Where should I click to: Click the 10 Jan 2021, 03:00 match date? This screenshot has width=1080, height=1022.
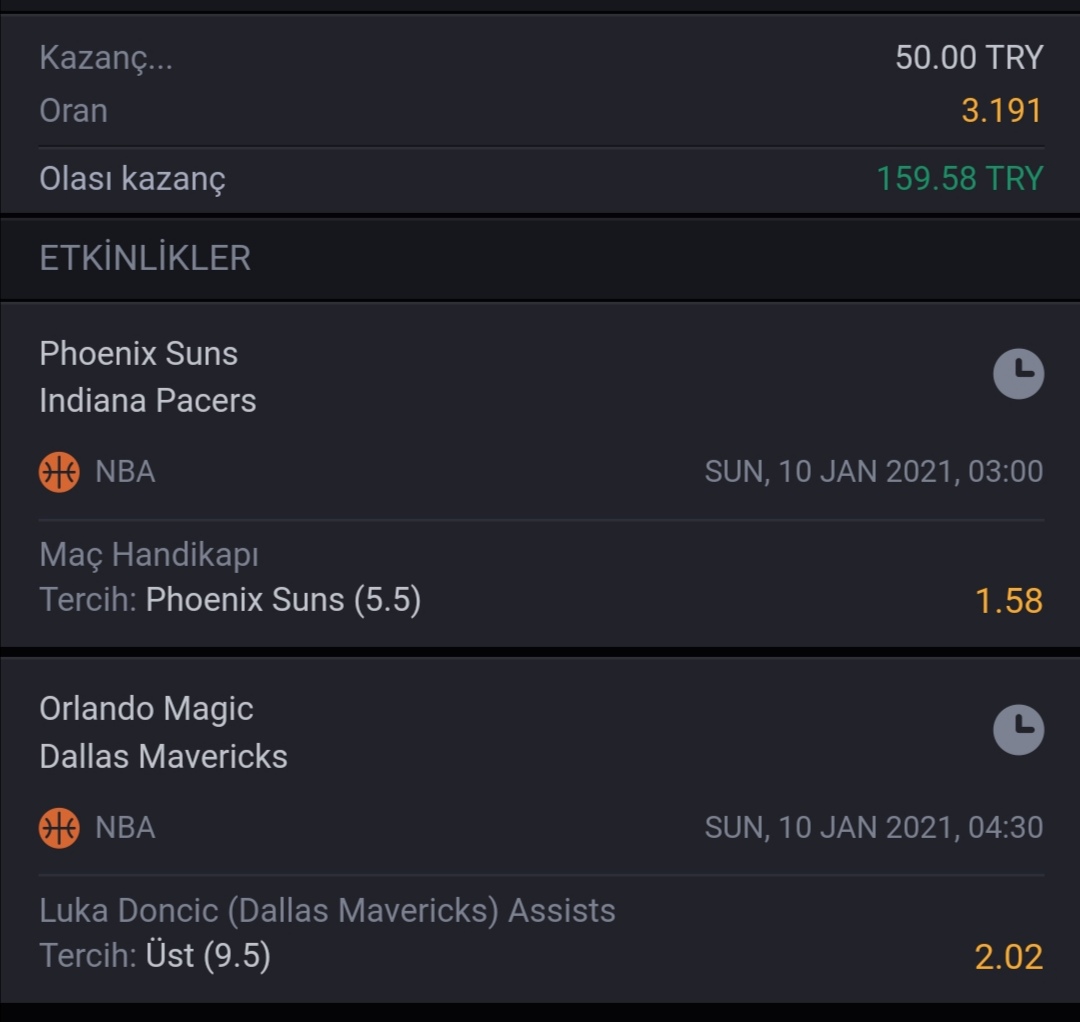[x=873, y=472]
